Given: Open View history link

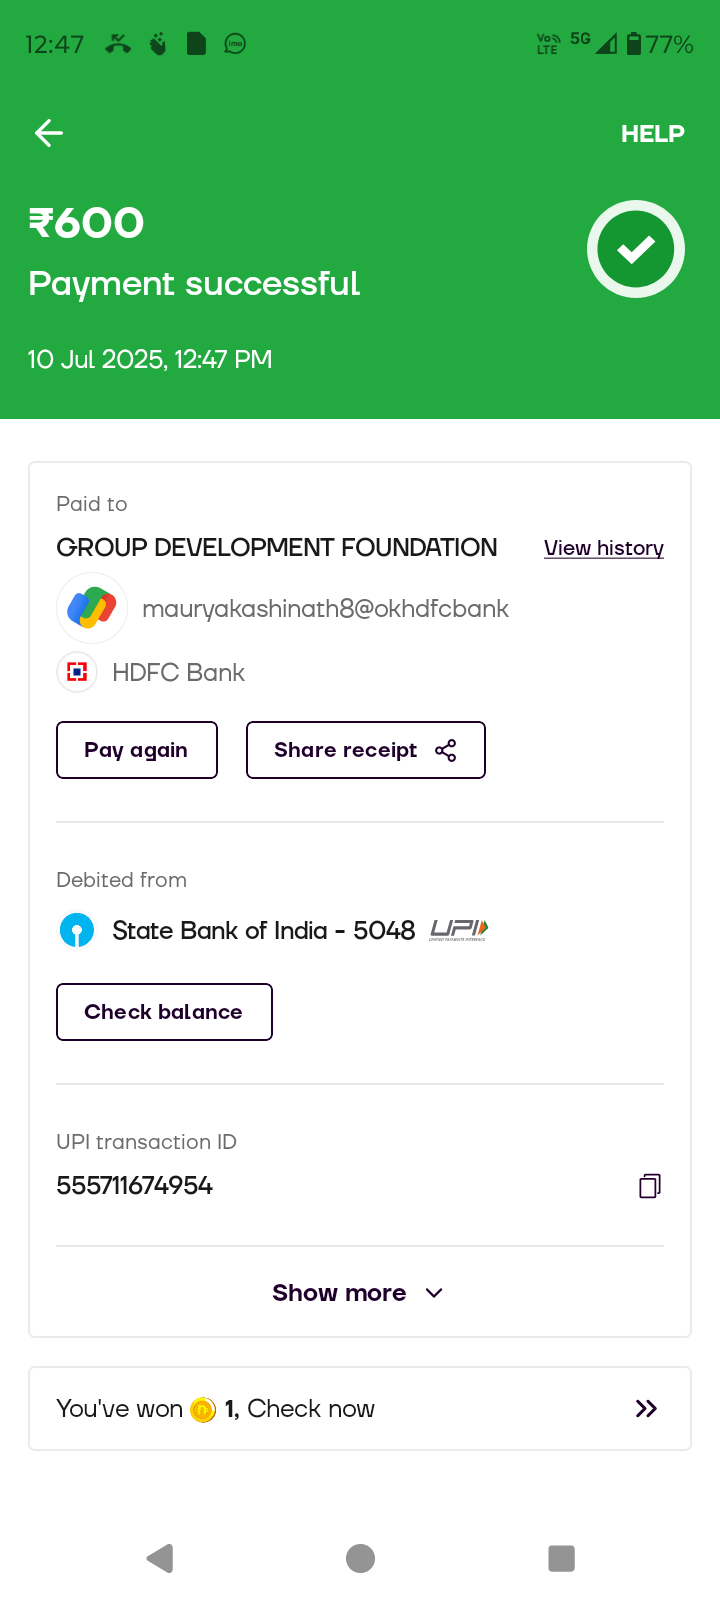Looking at the screenshot, I should coord(603,548).
